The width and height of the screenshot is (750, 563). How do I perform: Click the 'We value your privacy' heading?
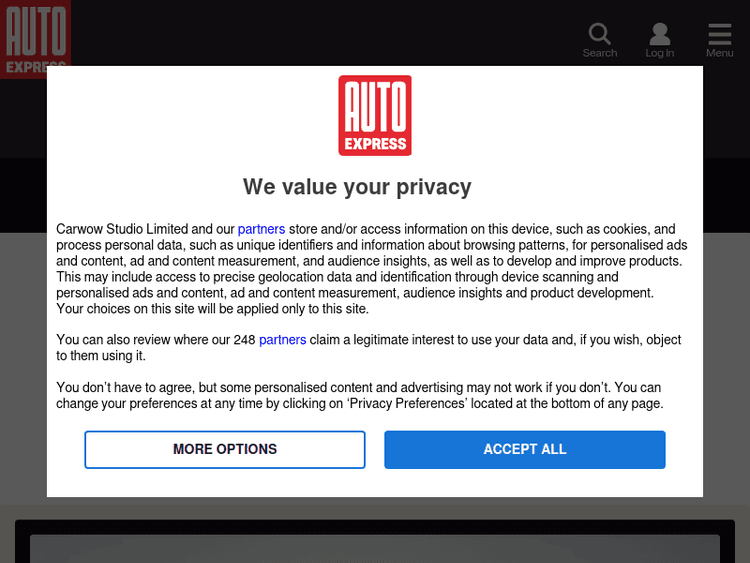pyautogui.click(x=357, y=187)
